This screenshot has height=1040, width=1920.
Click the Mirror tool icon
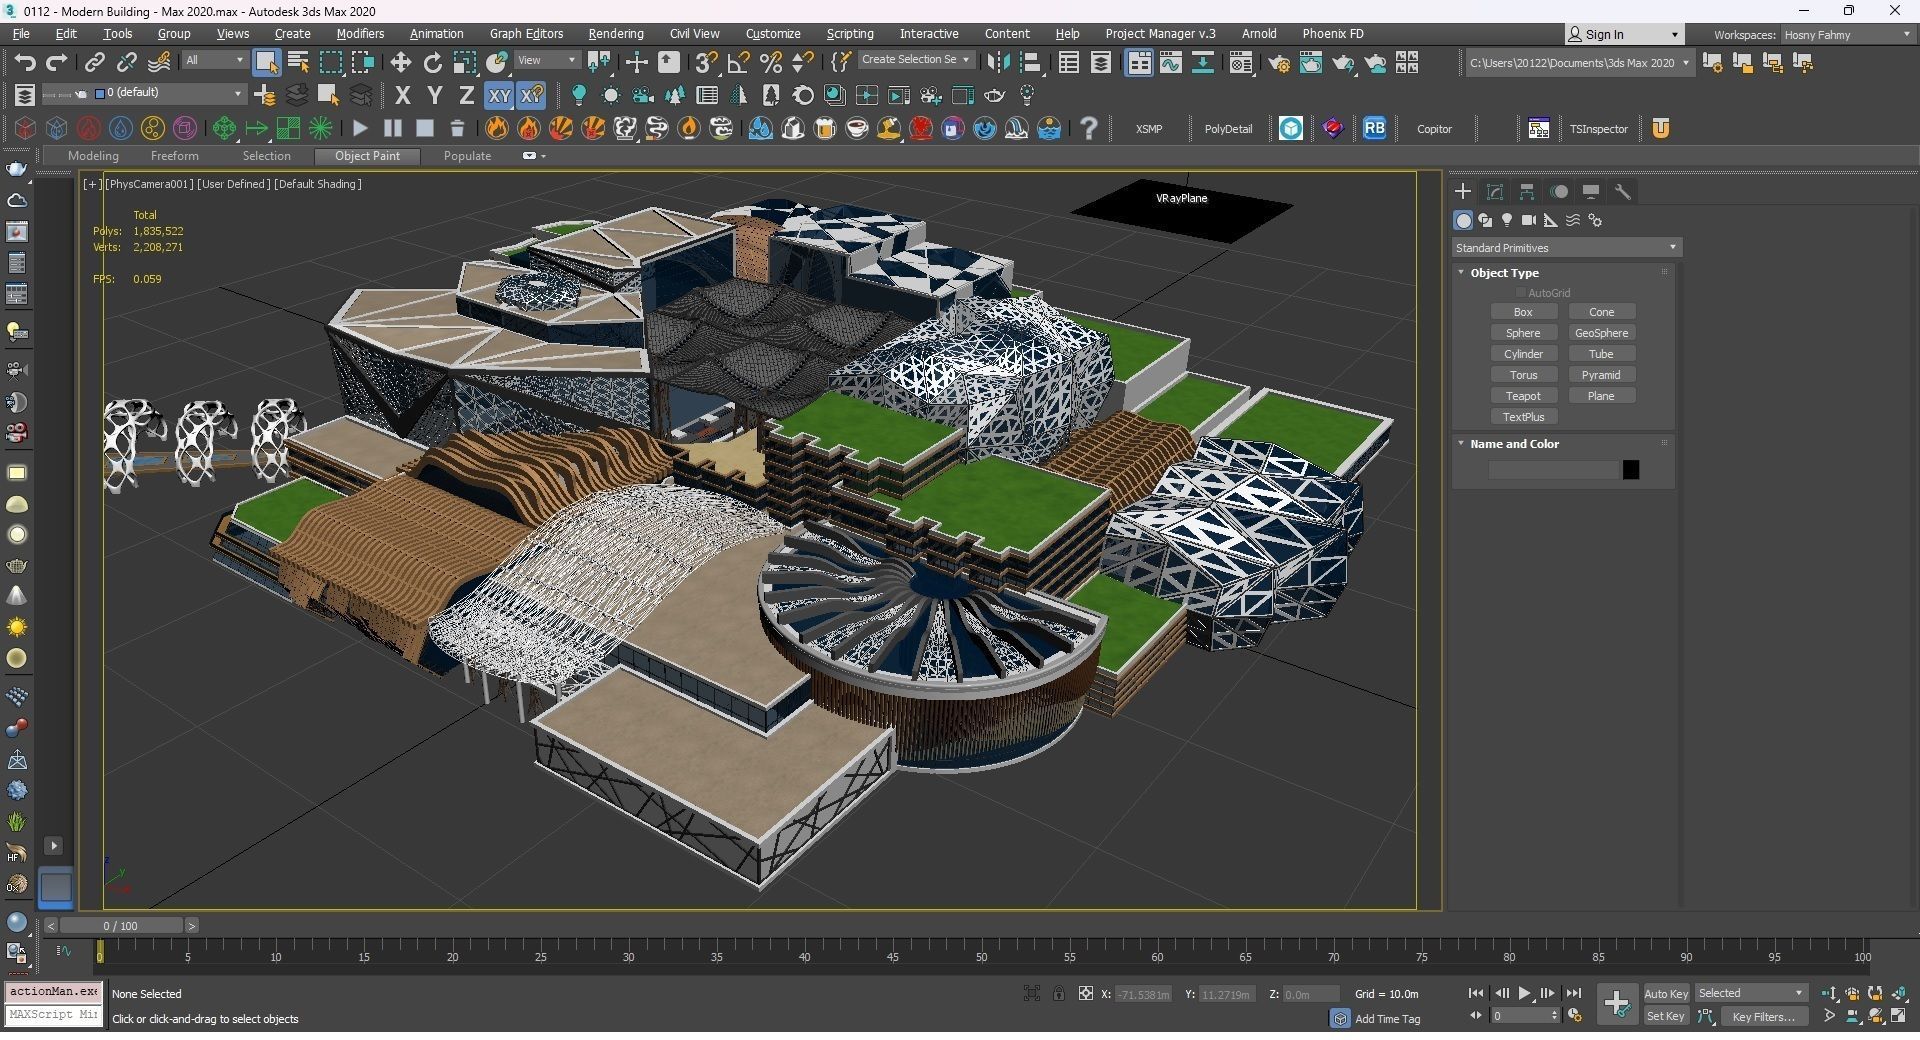(998, 63)
